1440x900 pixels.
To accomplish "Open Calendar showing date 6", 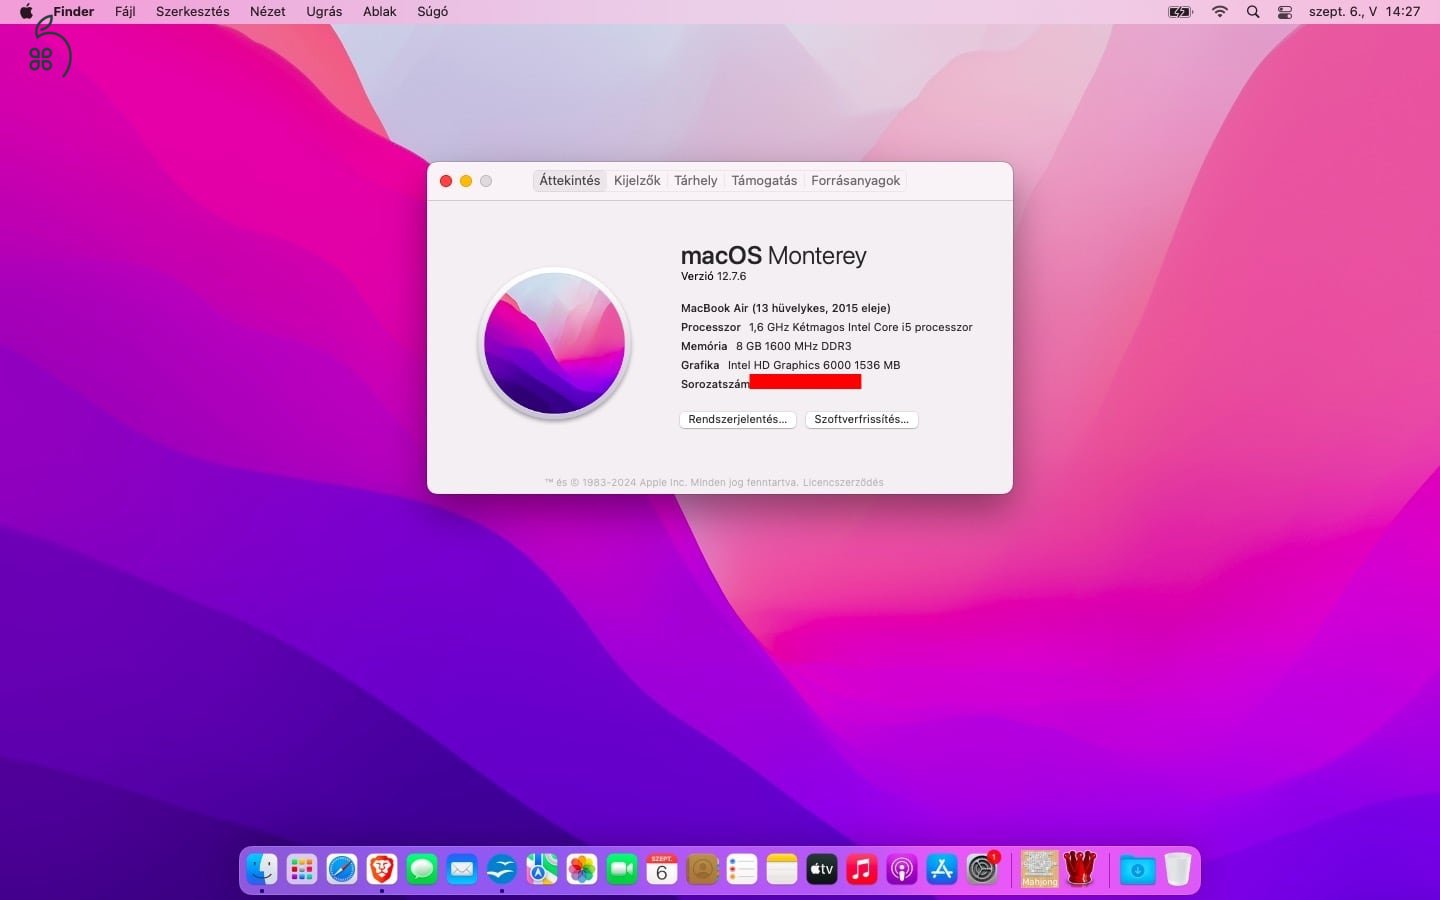I will pos(662,869).
